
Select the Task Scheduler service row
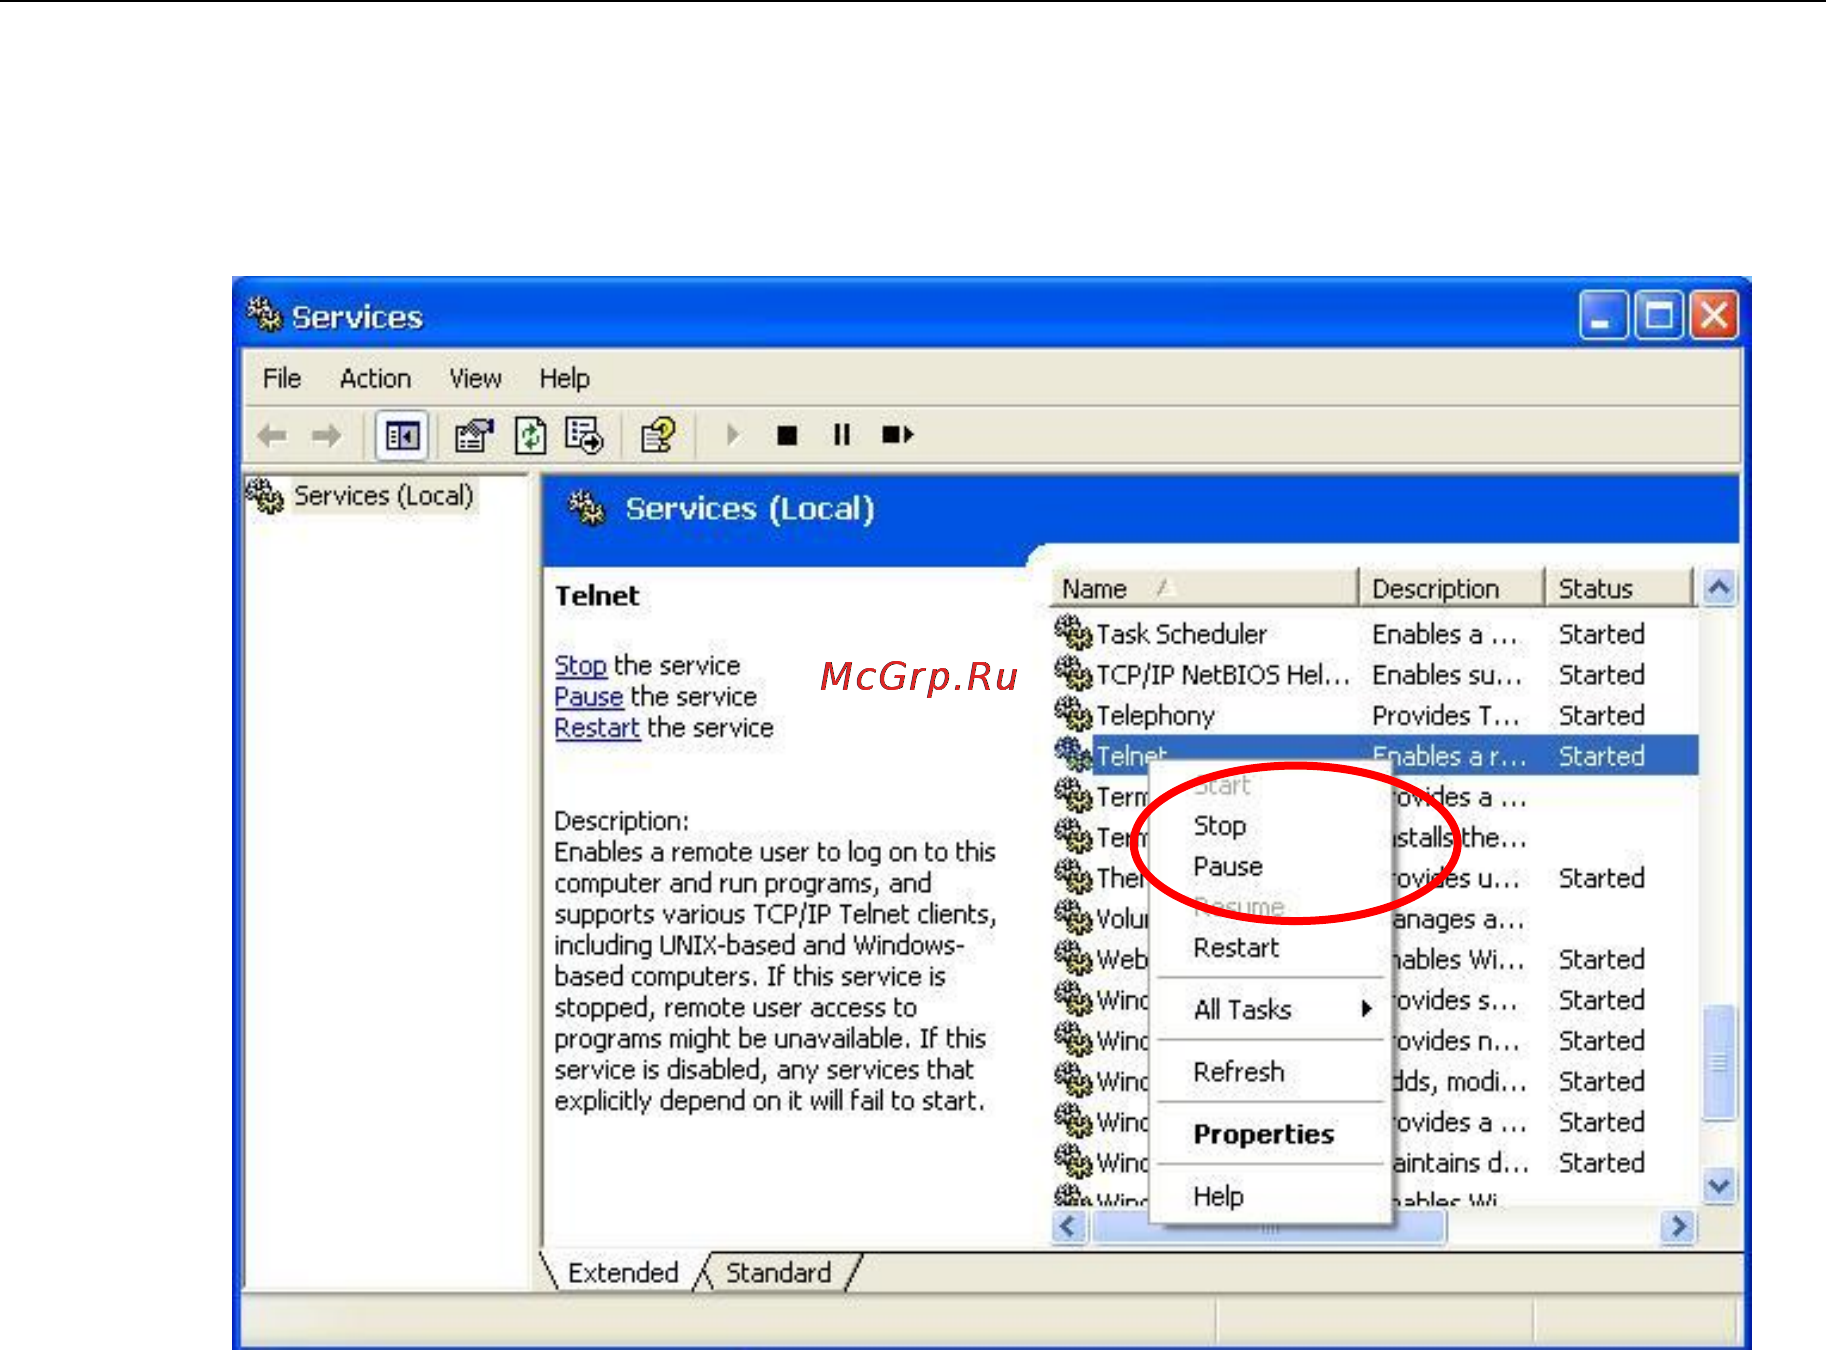(x=1375, y=633)
